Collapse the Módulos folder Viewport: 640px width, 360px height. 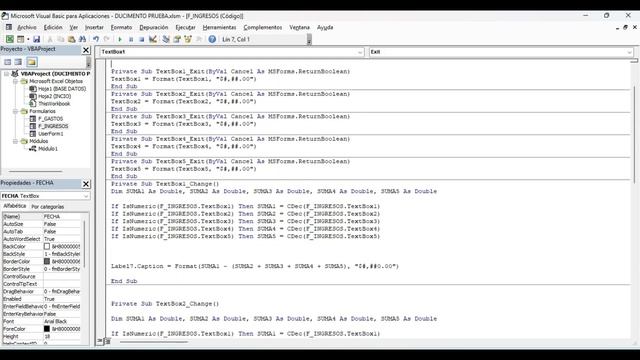(x=15, y=141)
